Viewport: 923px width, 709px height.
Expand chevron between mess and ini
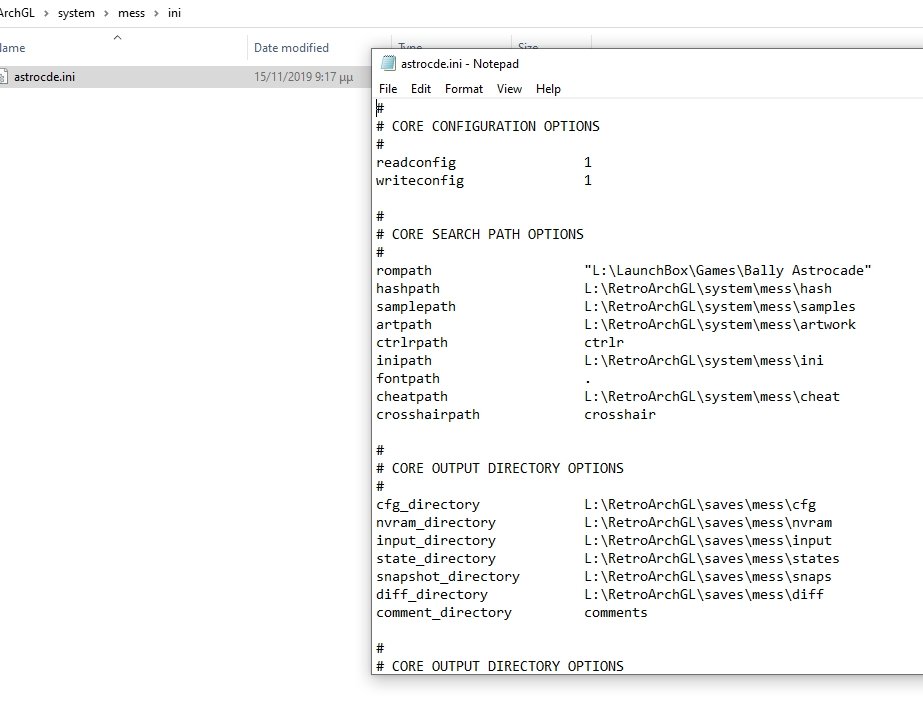point(156,13)
